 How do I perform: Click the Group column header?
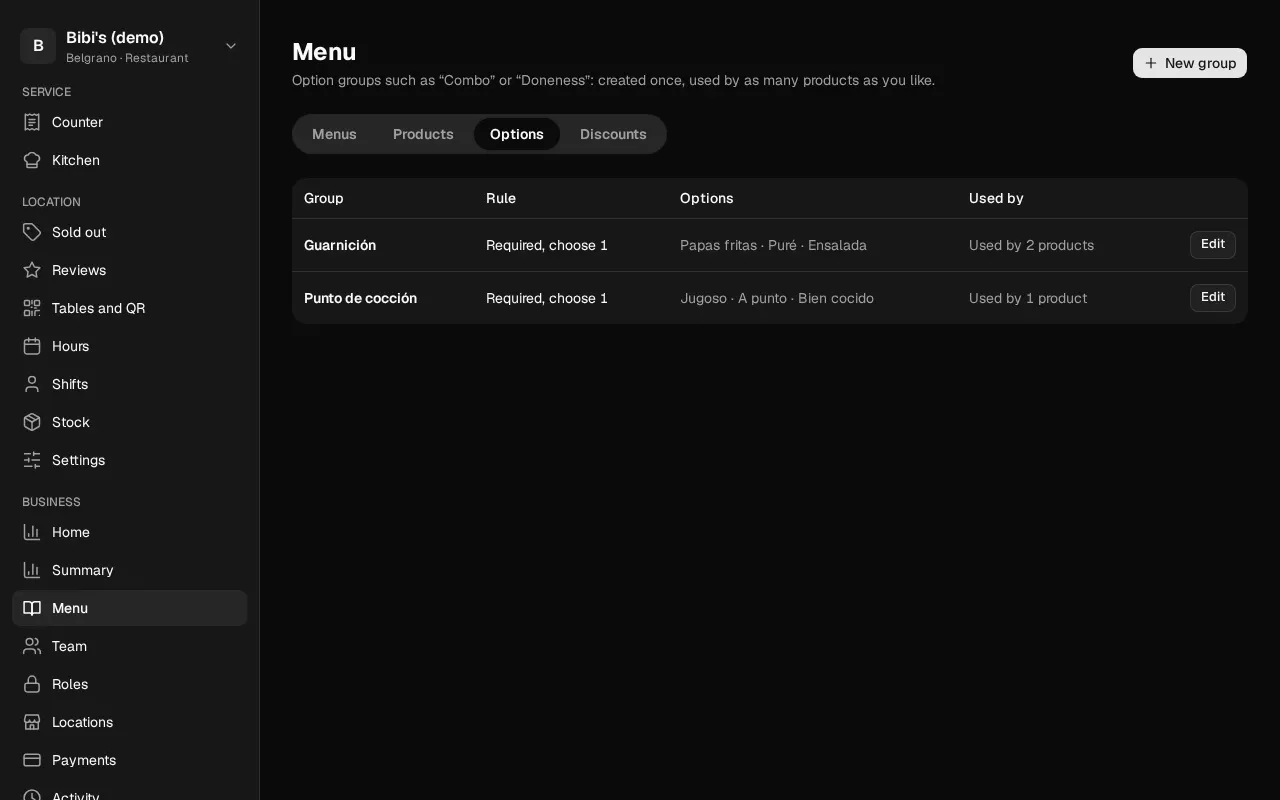[x=324, y=198]
